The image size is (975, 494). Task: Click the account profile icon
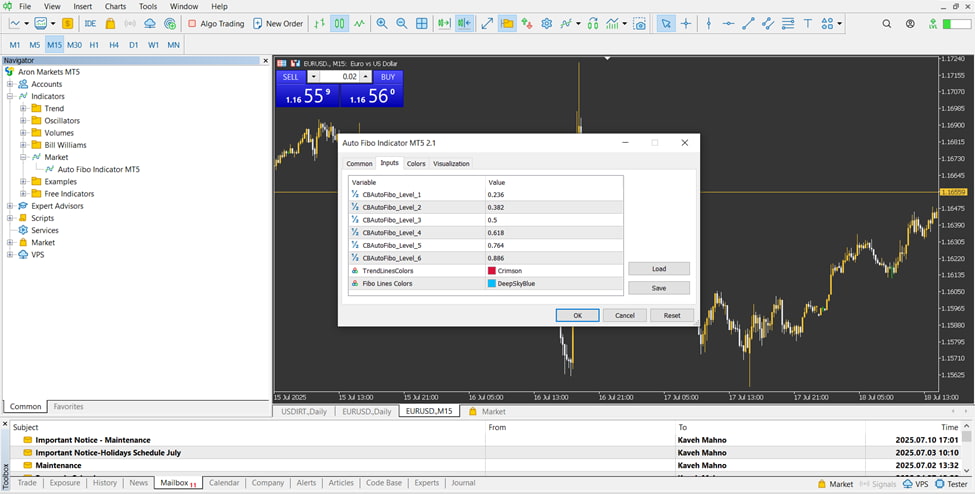coord(910,24)
